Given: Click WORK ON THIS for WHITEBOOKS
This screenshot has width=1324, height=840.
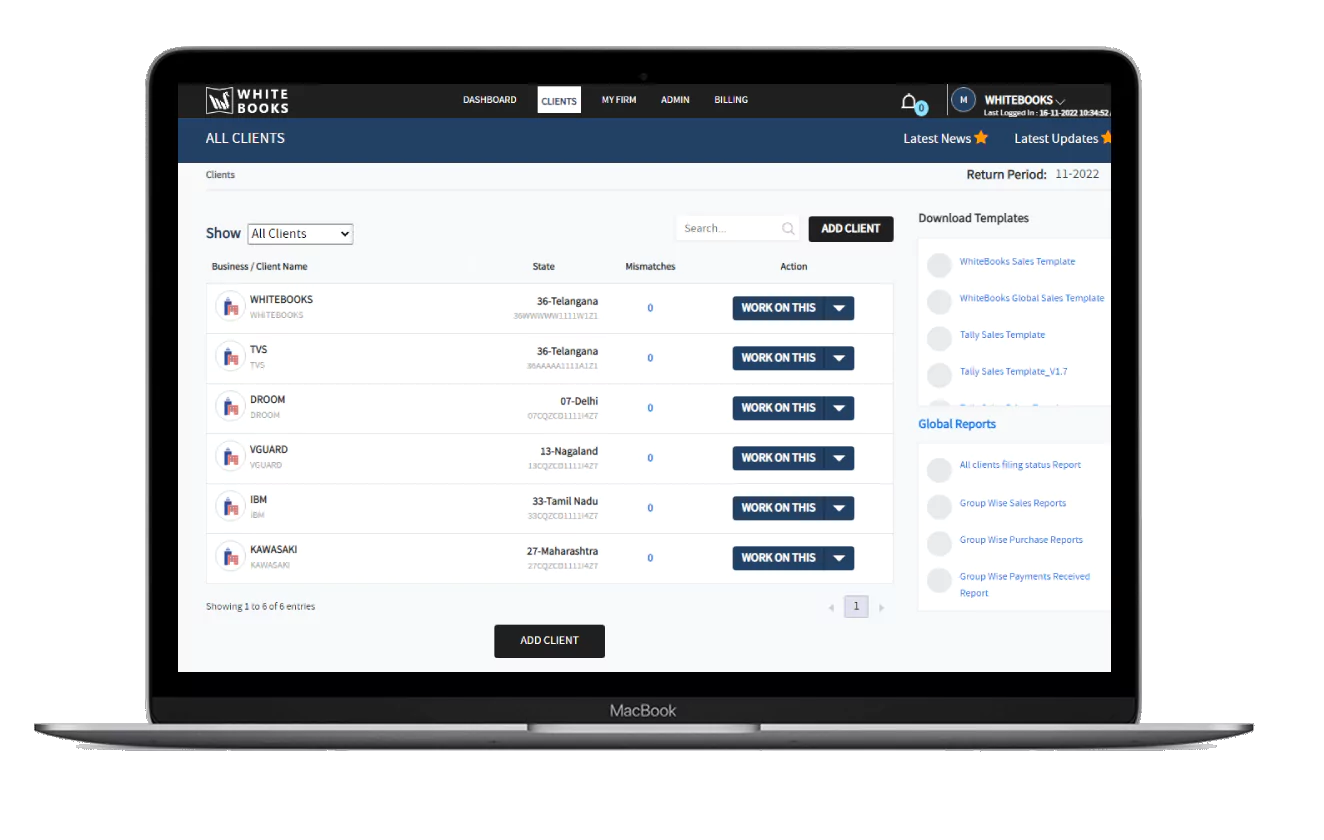Looking at the screenshot, I should [x=779, y=308].
